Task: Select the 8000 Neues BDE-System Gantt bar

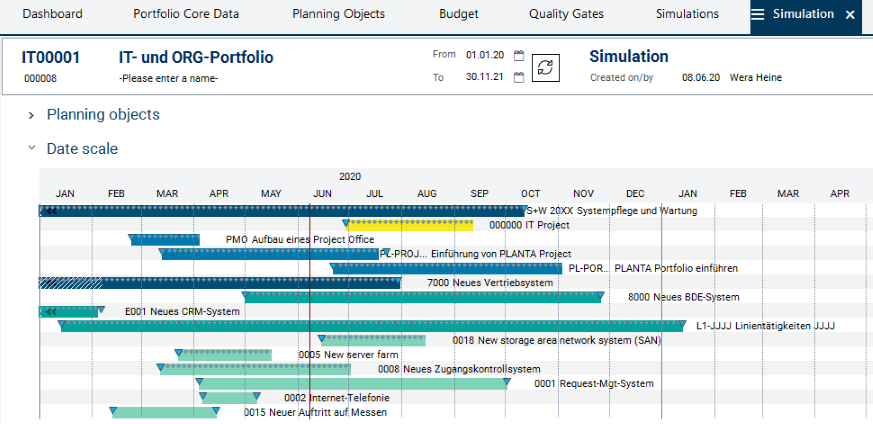Action: [x=422, y=297]
